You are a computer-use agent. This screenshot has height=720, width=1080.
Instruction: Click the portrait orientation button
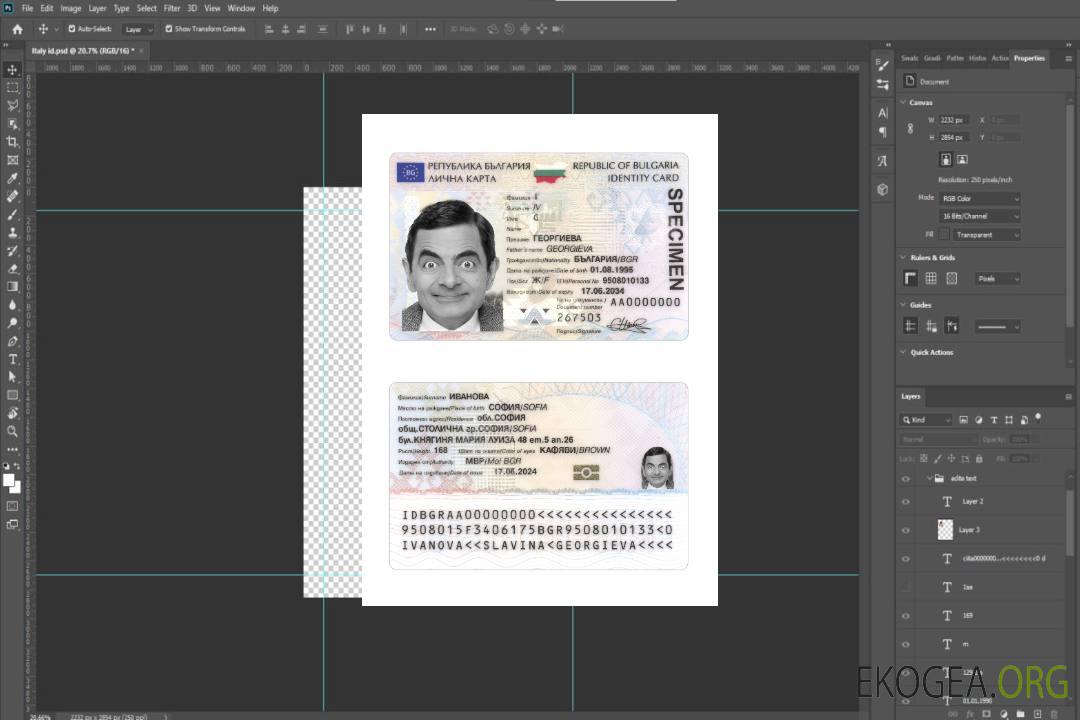click(x=946, y=160)
